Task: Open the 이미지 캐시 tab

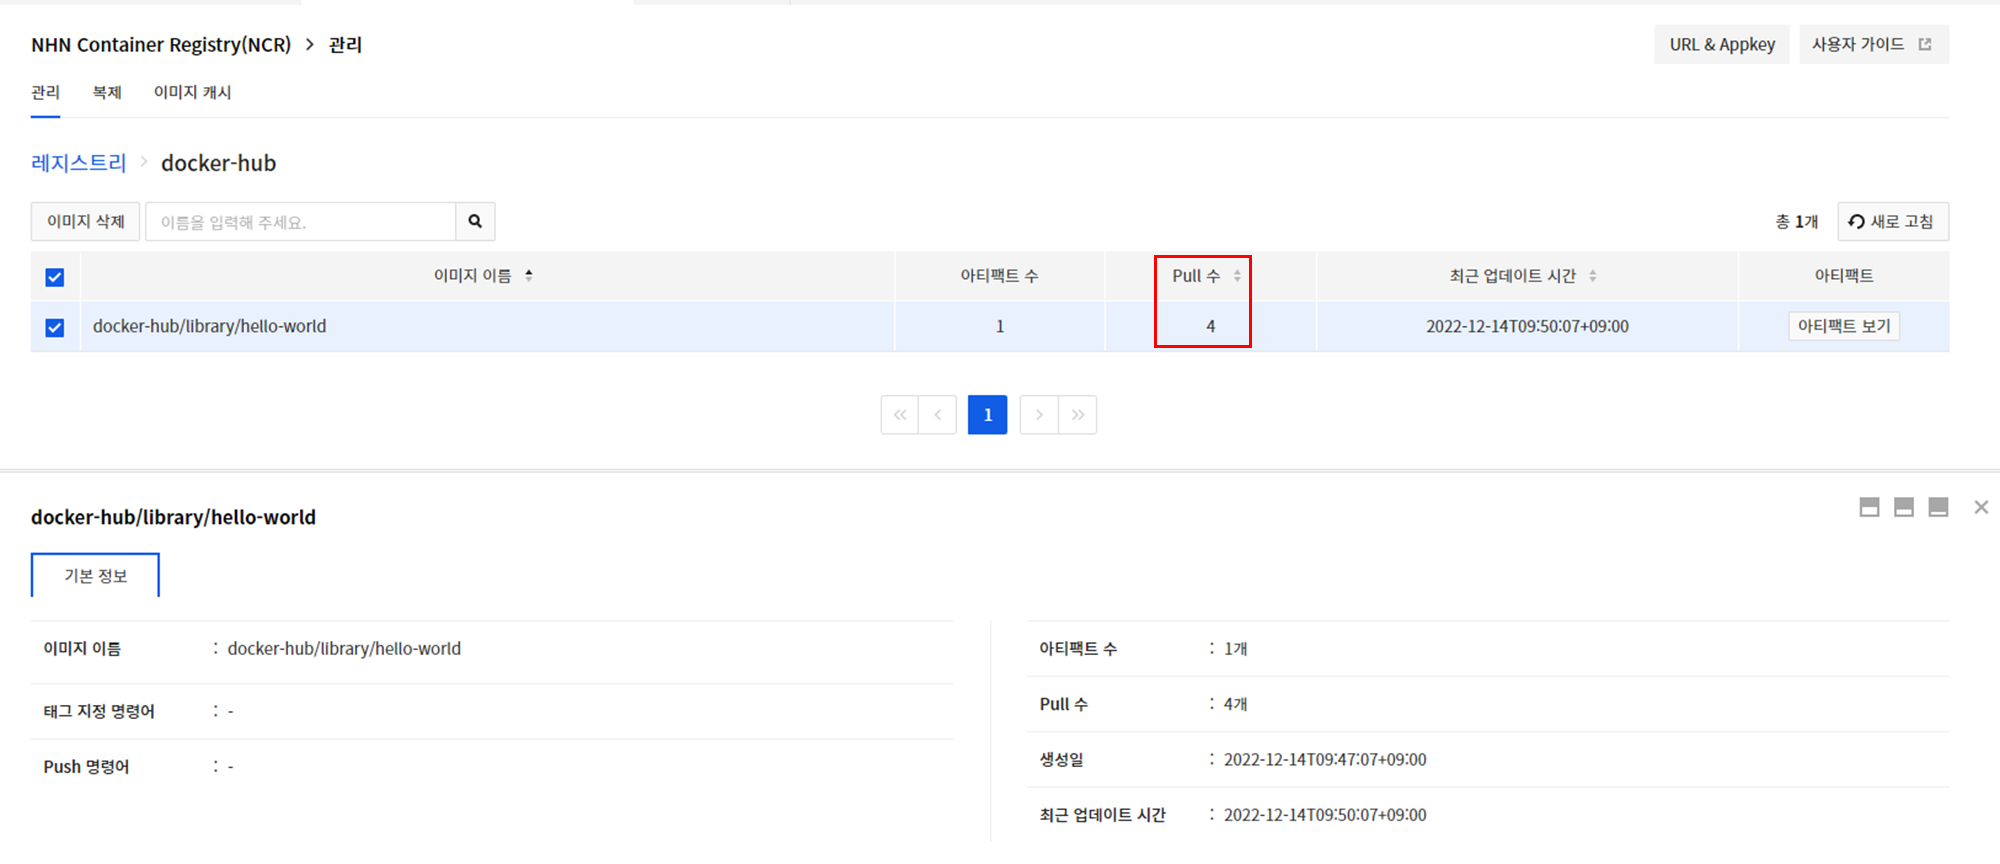Action: click(192, 93)
